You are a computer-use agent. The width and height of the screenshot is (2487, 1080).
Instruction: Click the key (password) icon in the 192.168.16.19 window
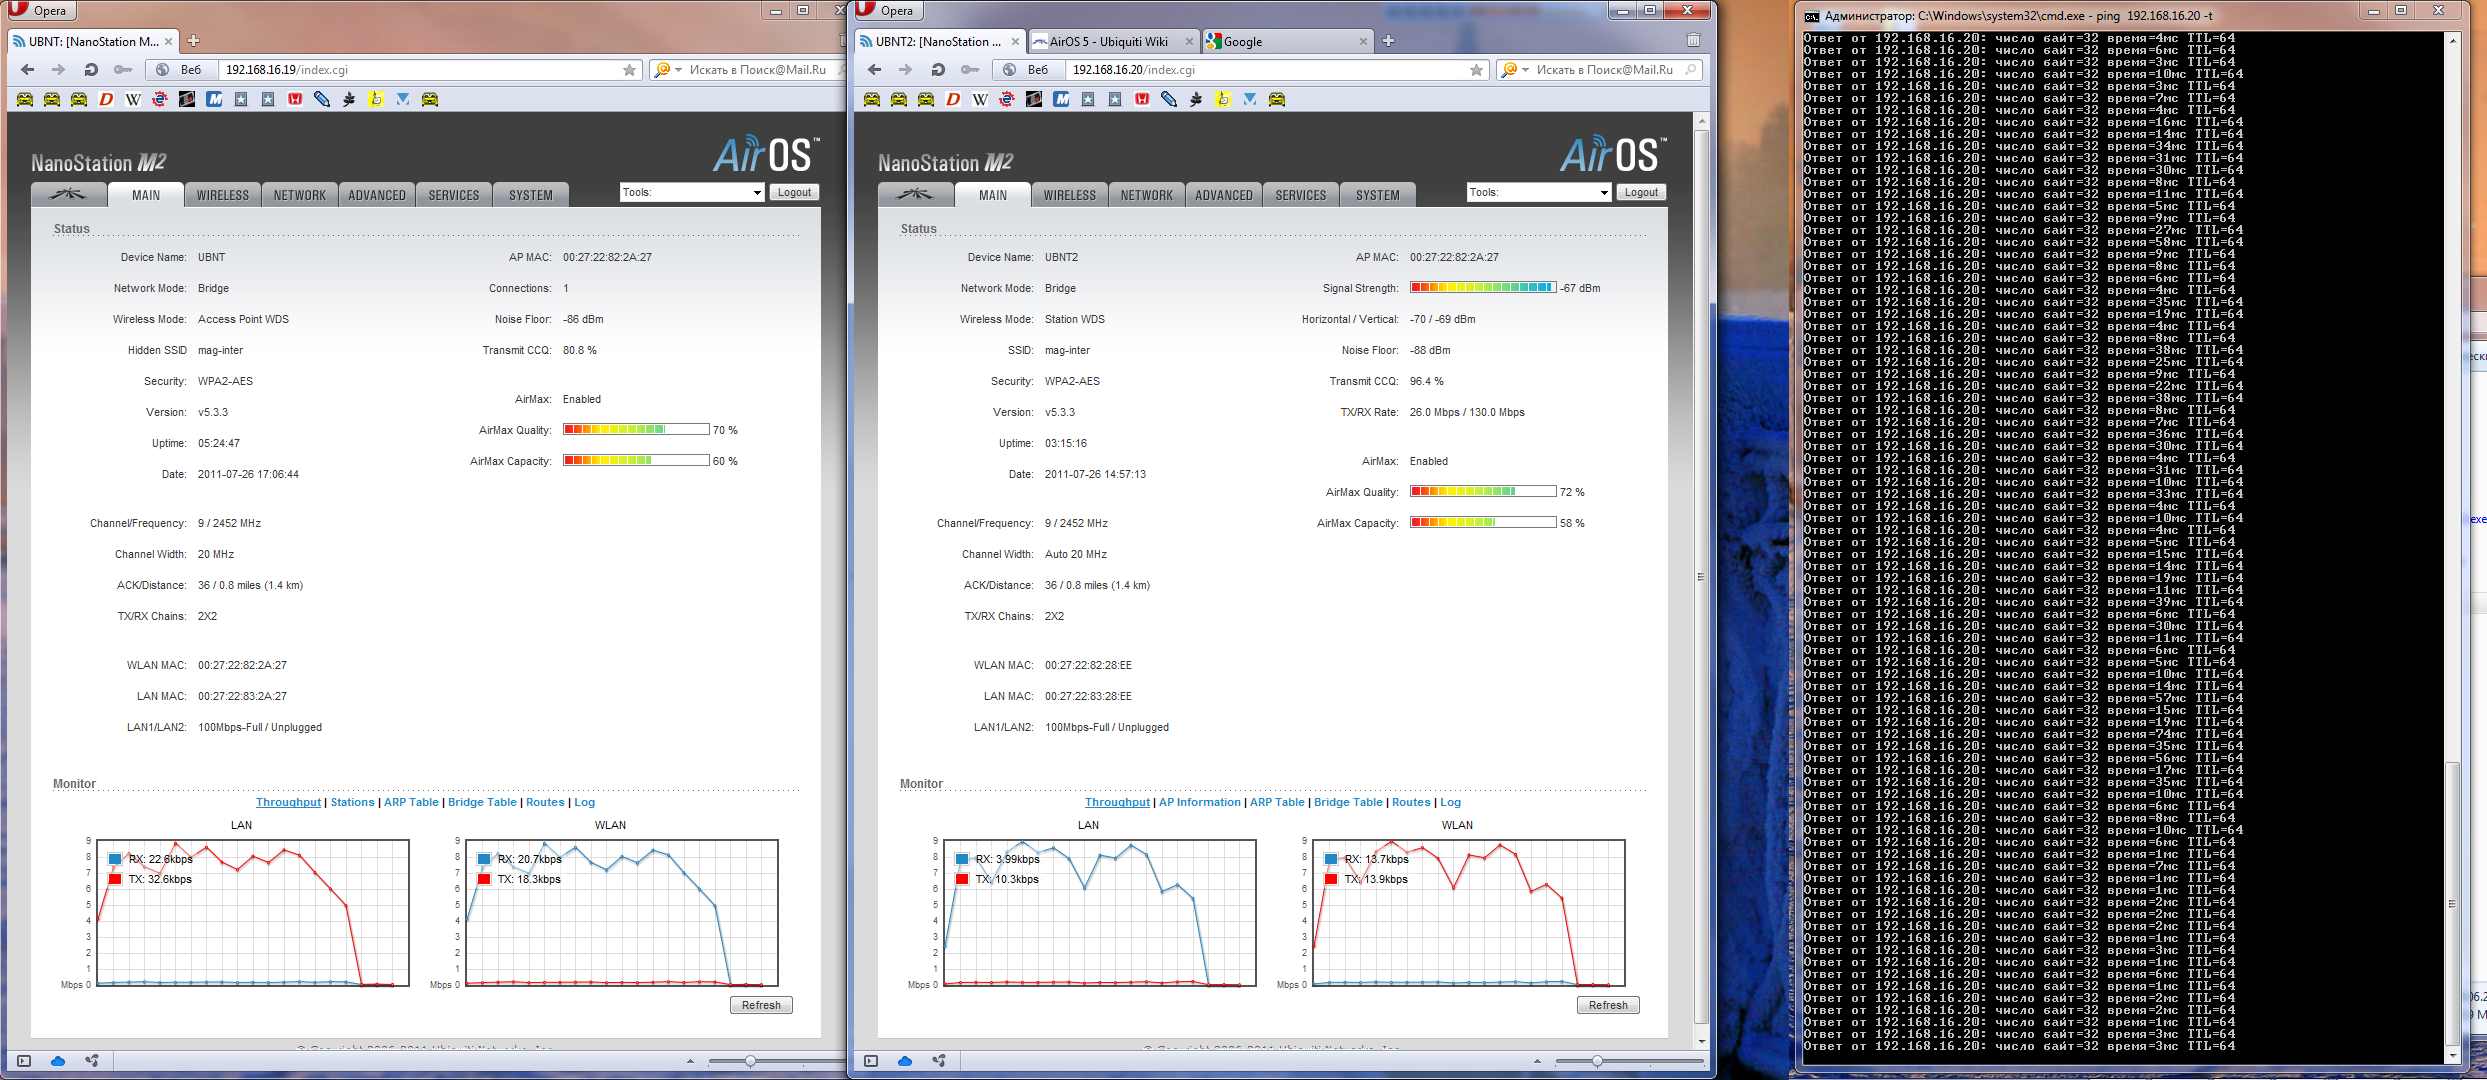[123, 70]
